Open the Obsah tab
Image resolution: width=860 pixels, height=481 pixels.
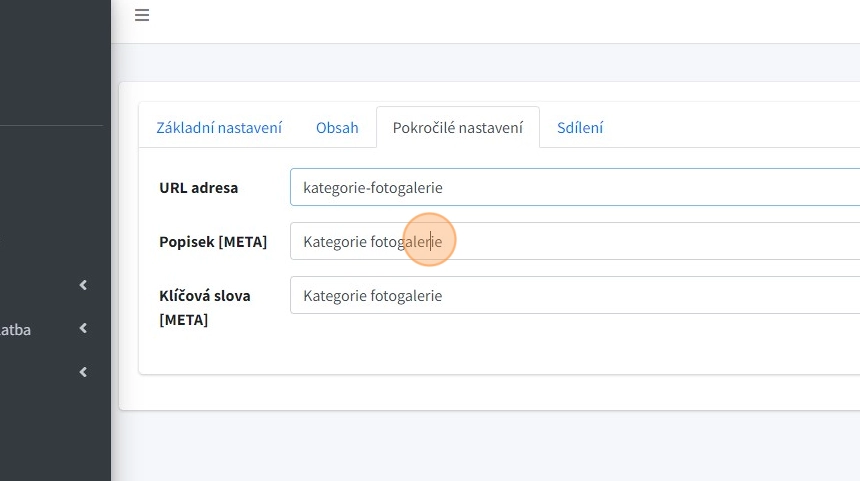(x=337, y=128)
